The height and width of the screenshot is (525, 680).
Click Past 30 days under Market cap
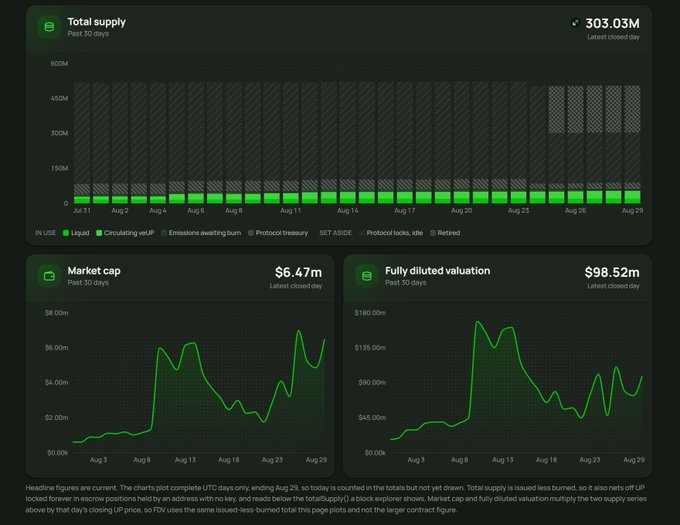point(88,282)
